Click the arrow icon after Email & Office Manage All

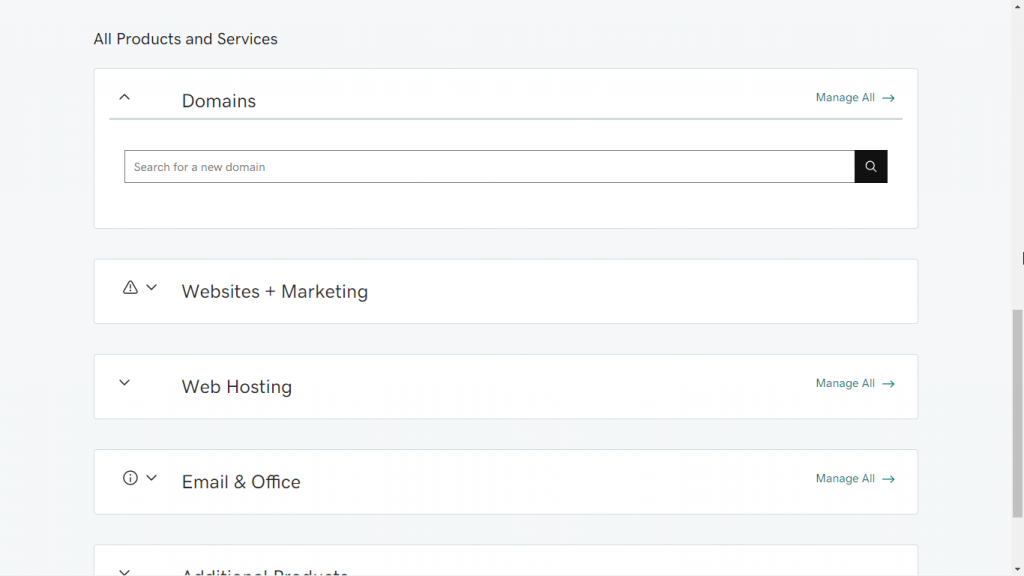[890, 478]
